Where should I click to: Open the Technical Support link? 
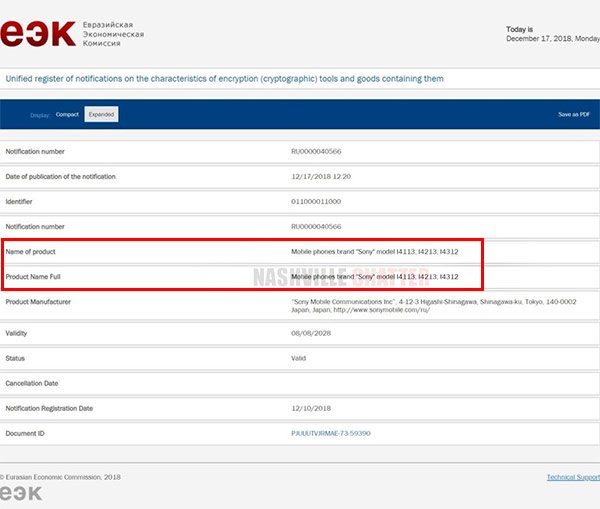[x=573, y=477]
